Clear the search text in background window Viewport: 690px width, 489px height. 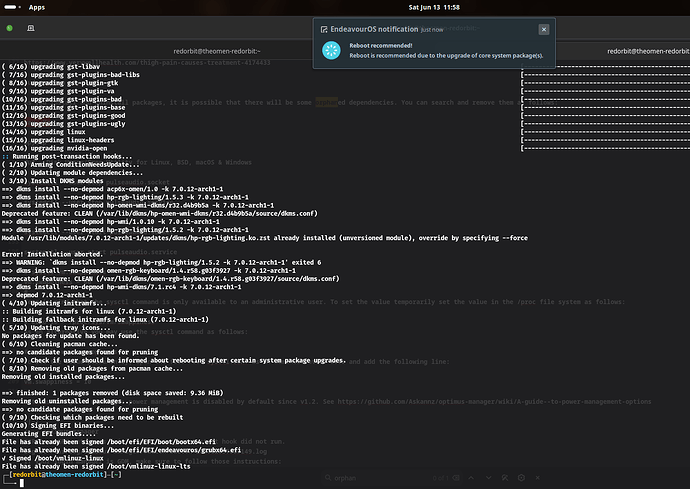(x=456, y=478)
